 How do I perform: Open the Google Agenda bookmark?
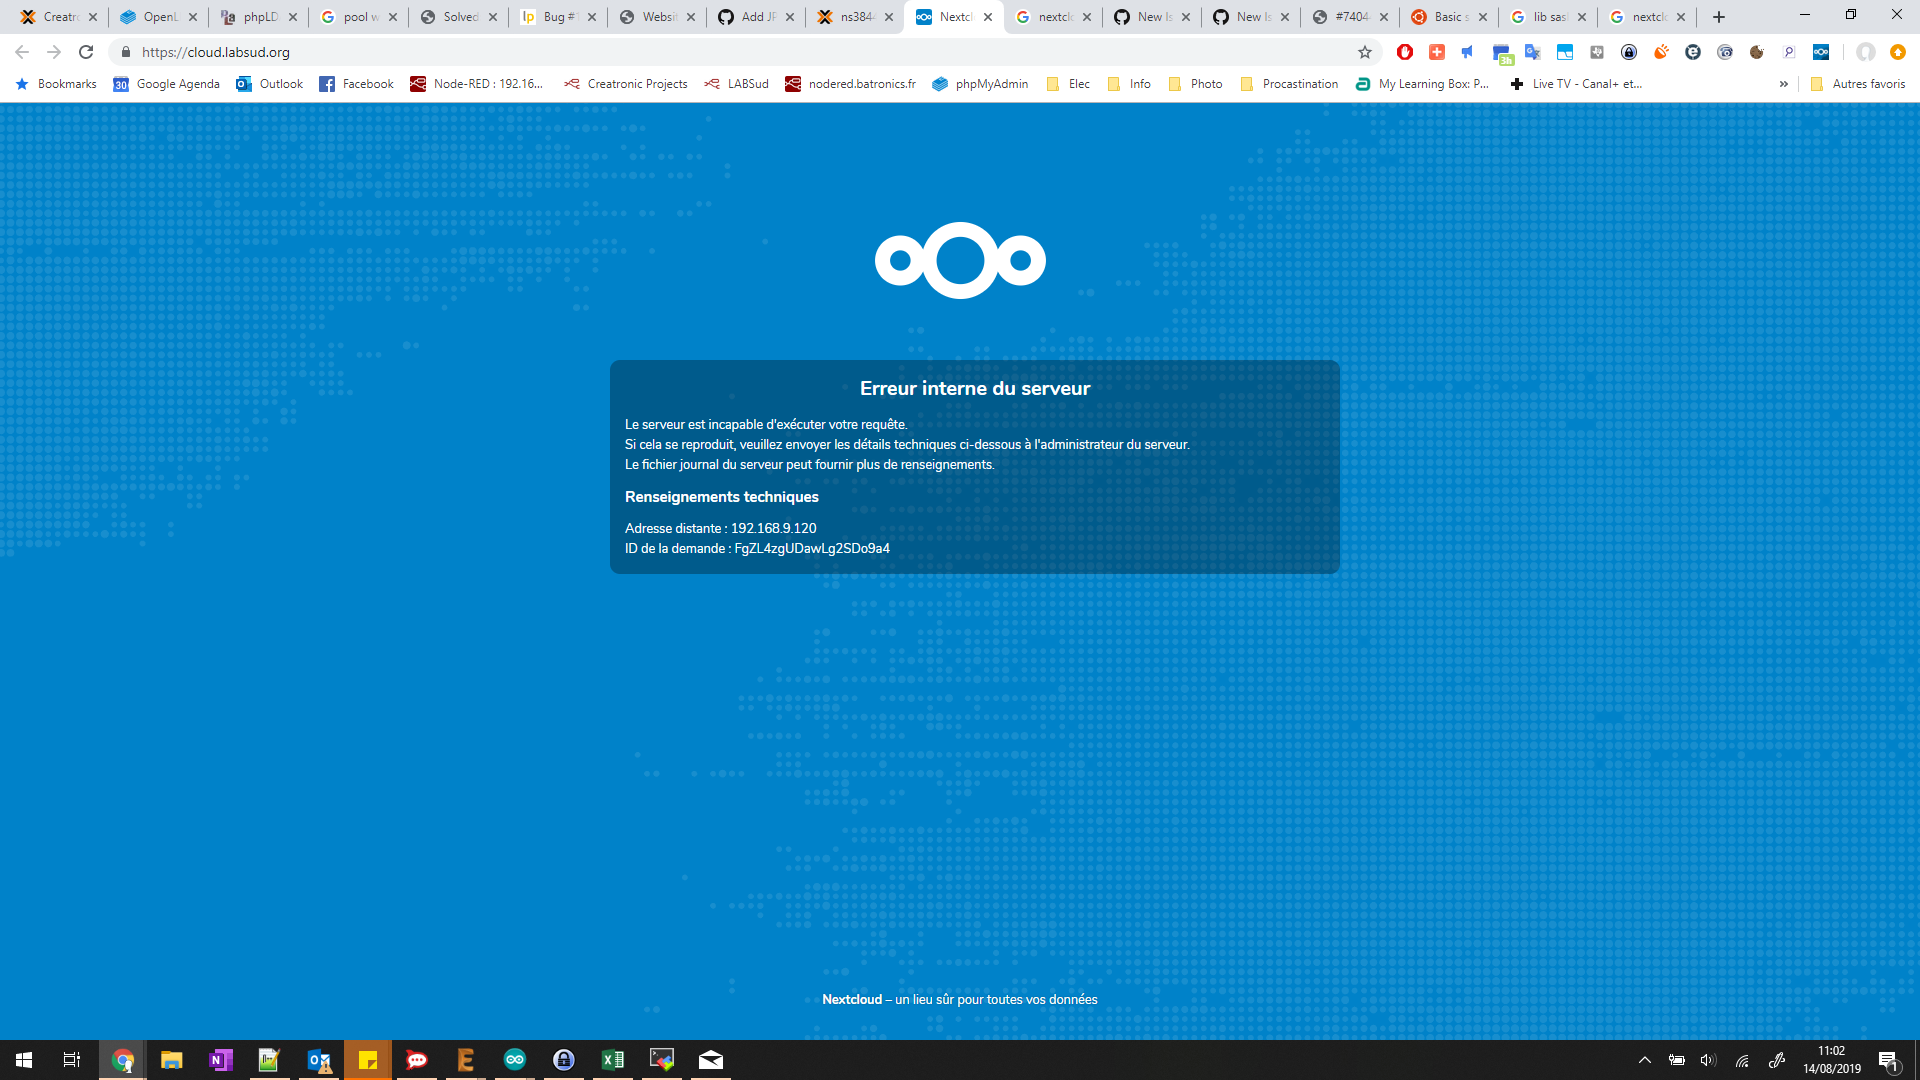166,84
